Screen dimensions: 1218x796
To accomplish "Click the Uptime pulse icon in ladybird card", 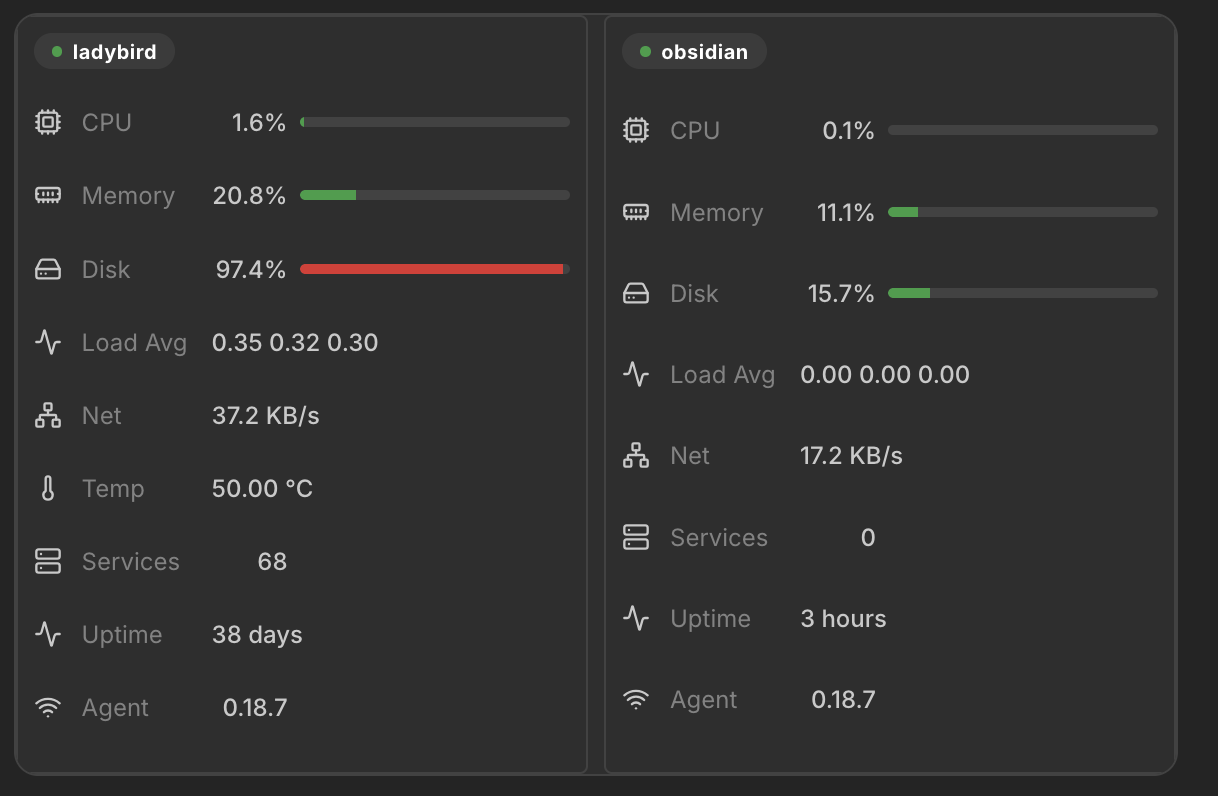I will [x=48, y=634].
